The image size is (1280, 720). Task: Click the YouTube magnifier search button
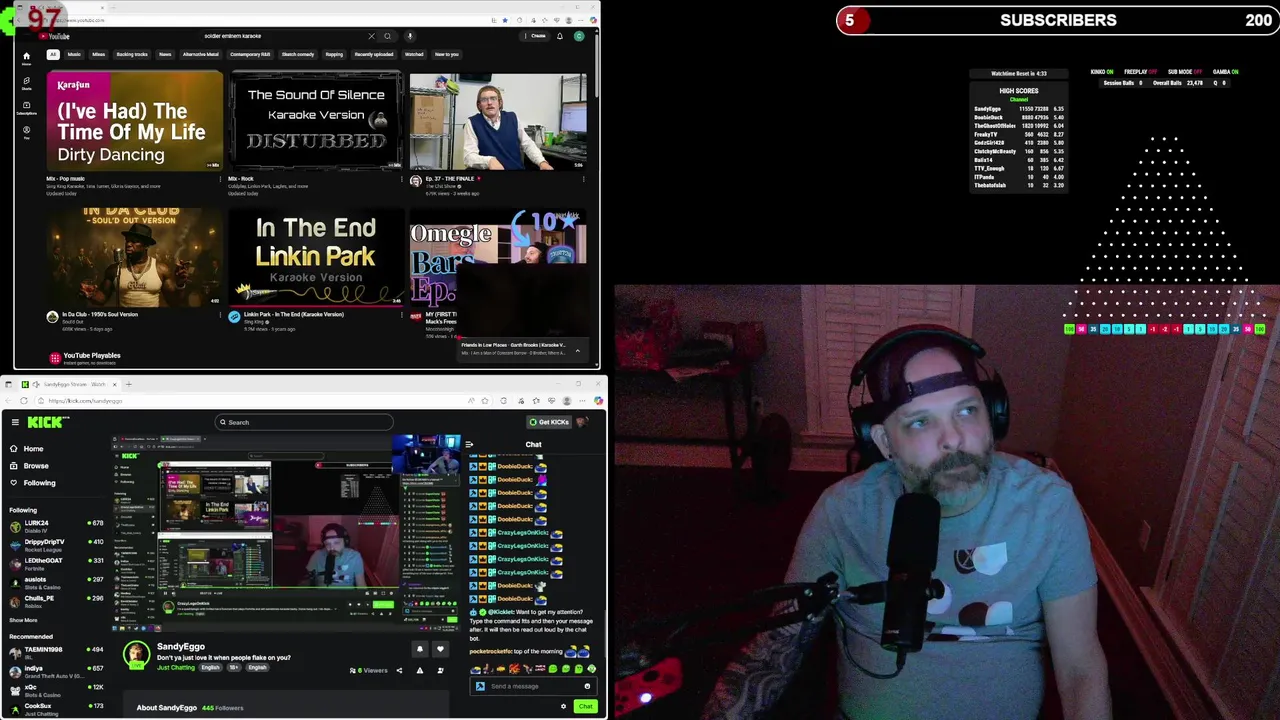click(x=388, y=36)
